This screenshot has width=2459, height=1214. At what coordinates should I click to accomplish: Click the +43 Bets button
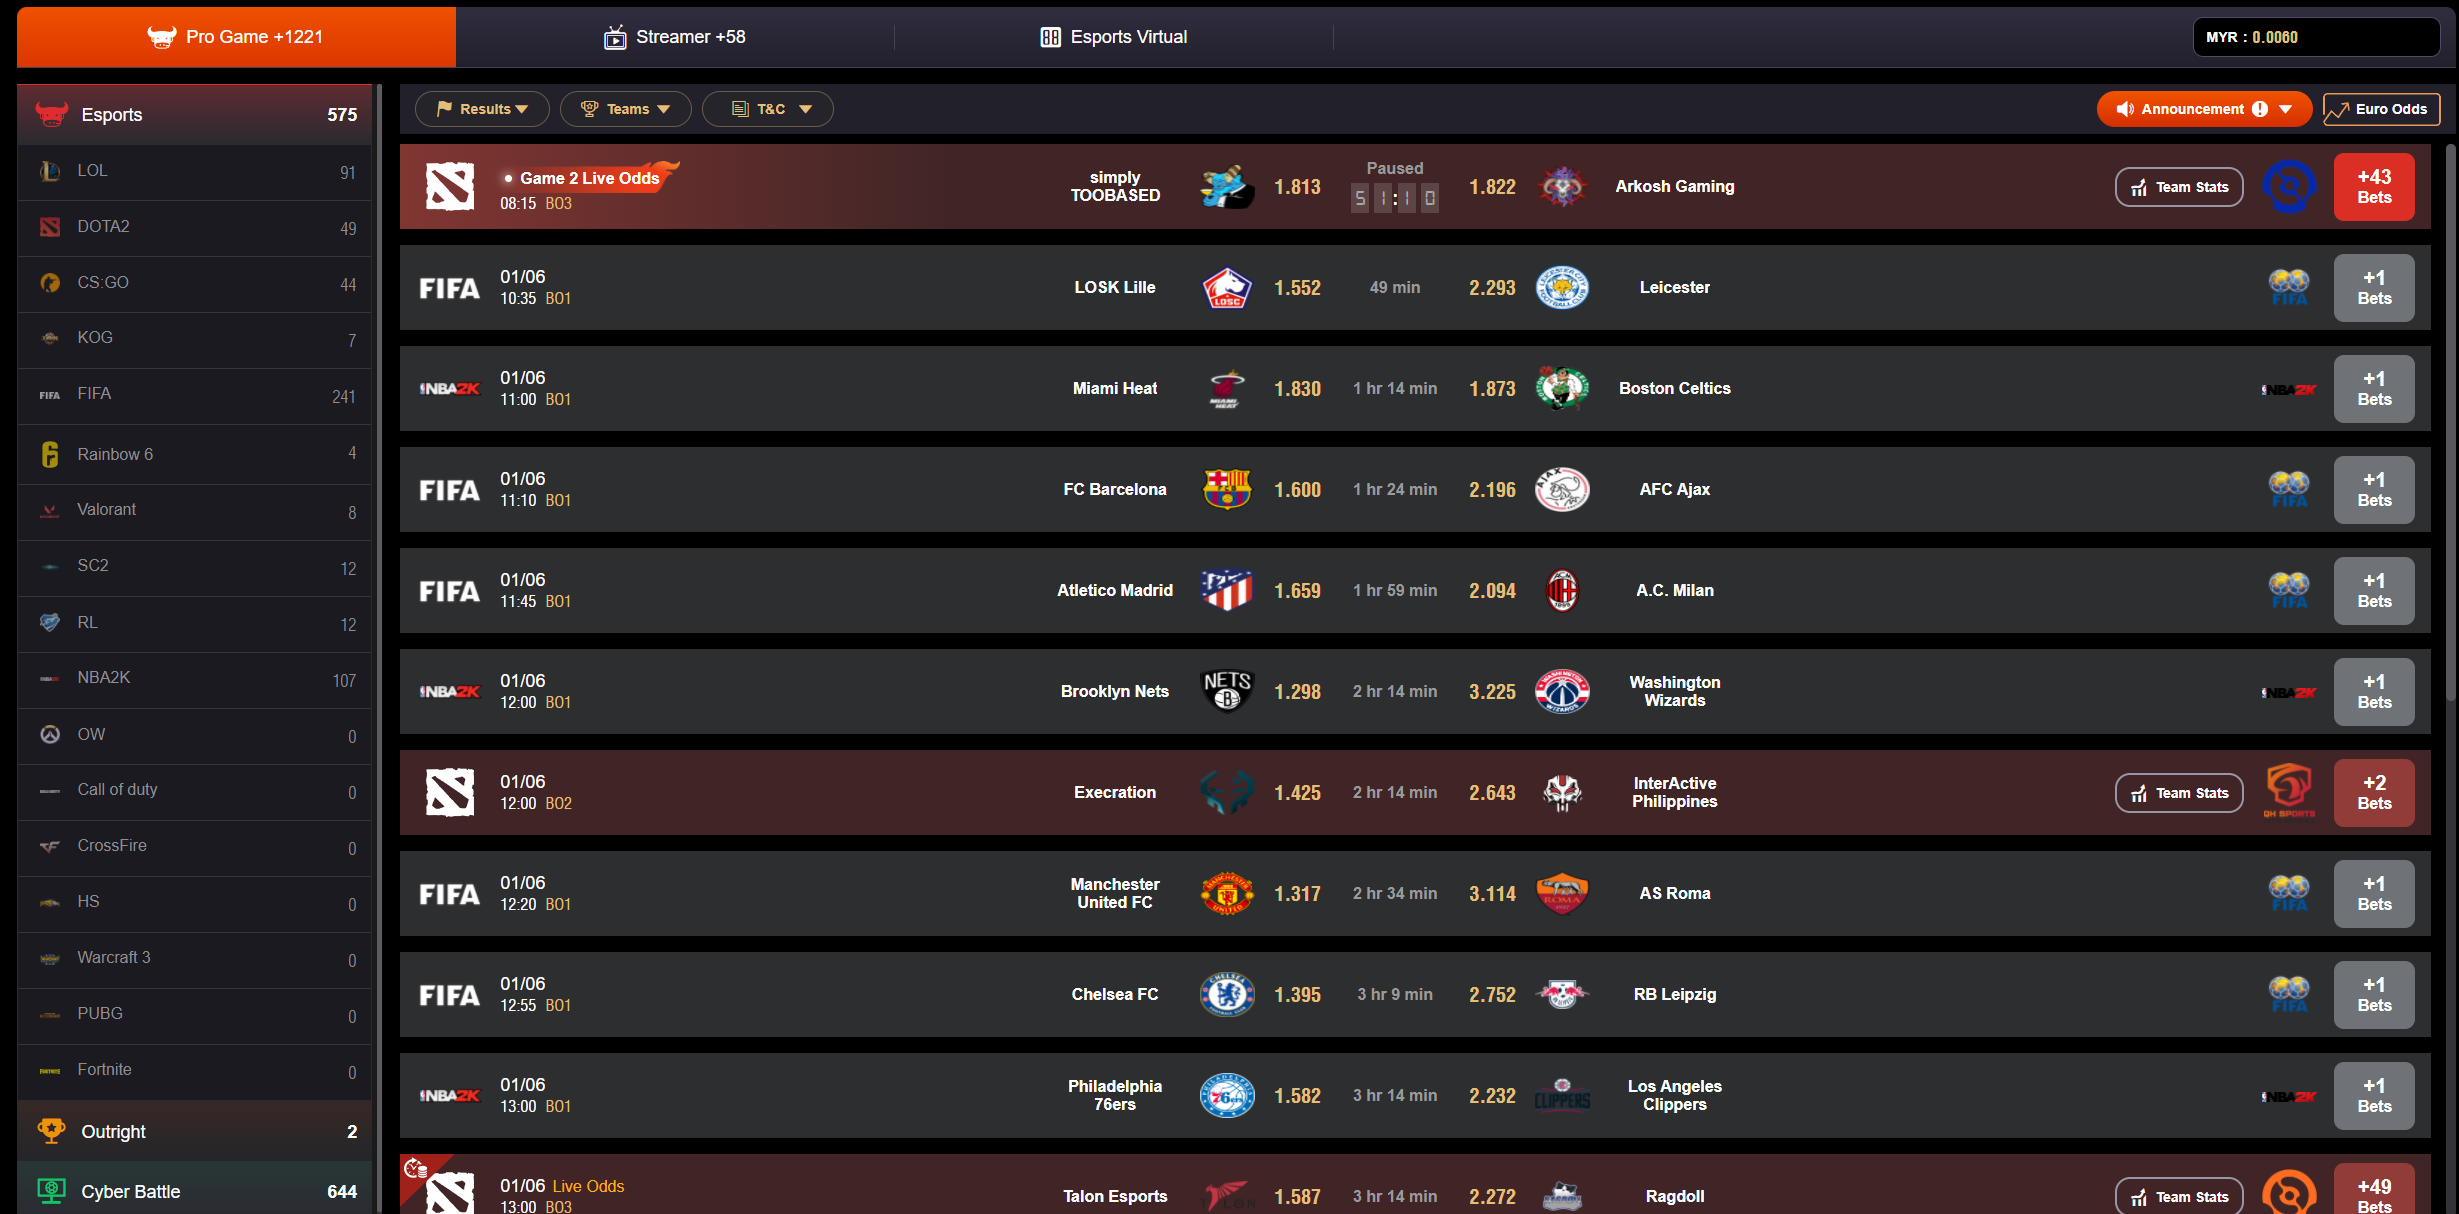pyautogui.click(x=2373, y=187)
